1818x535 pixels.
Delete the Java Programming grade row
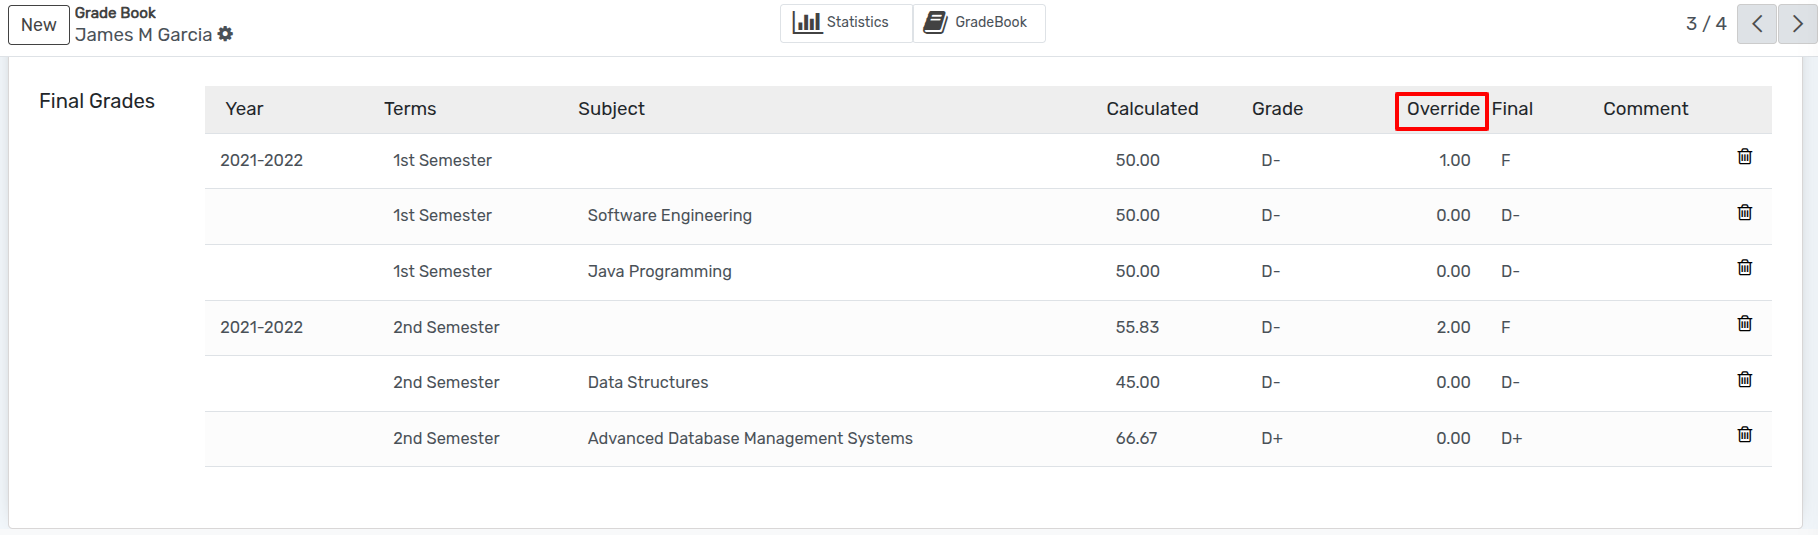click(x=1744, y=268)
